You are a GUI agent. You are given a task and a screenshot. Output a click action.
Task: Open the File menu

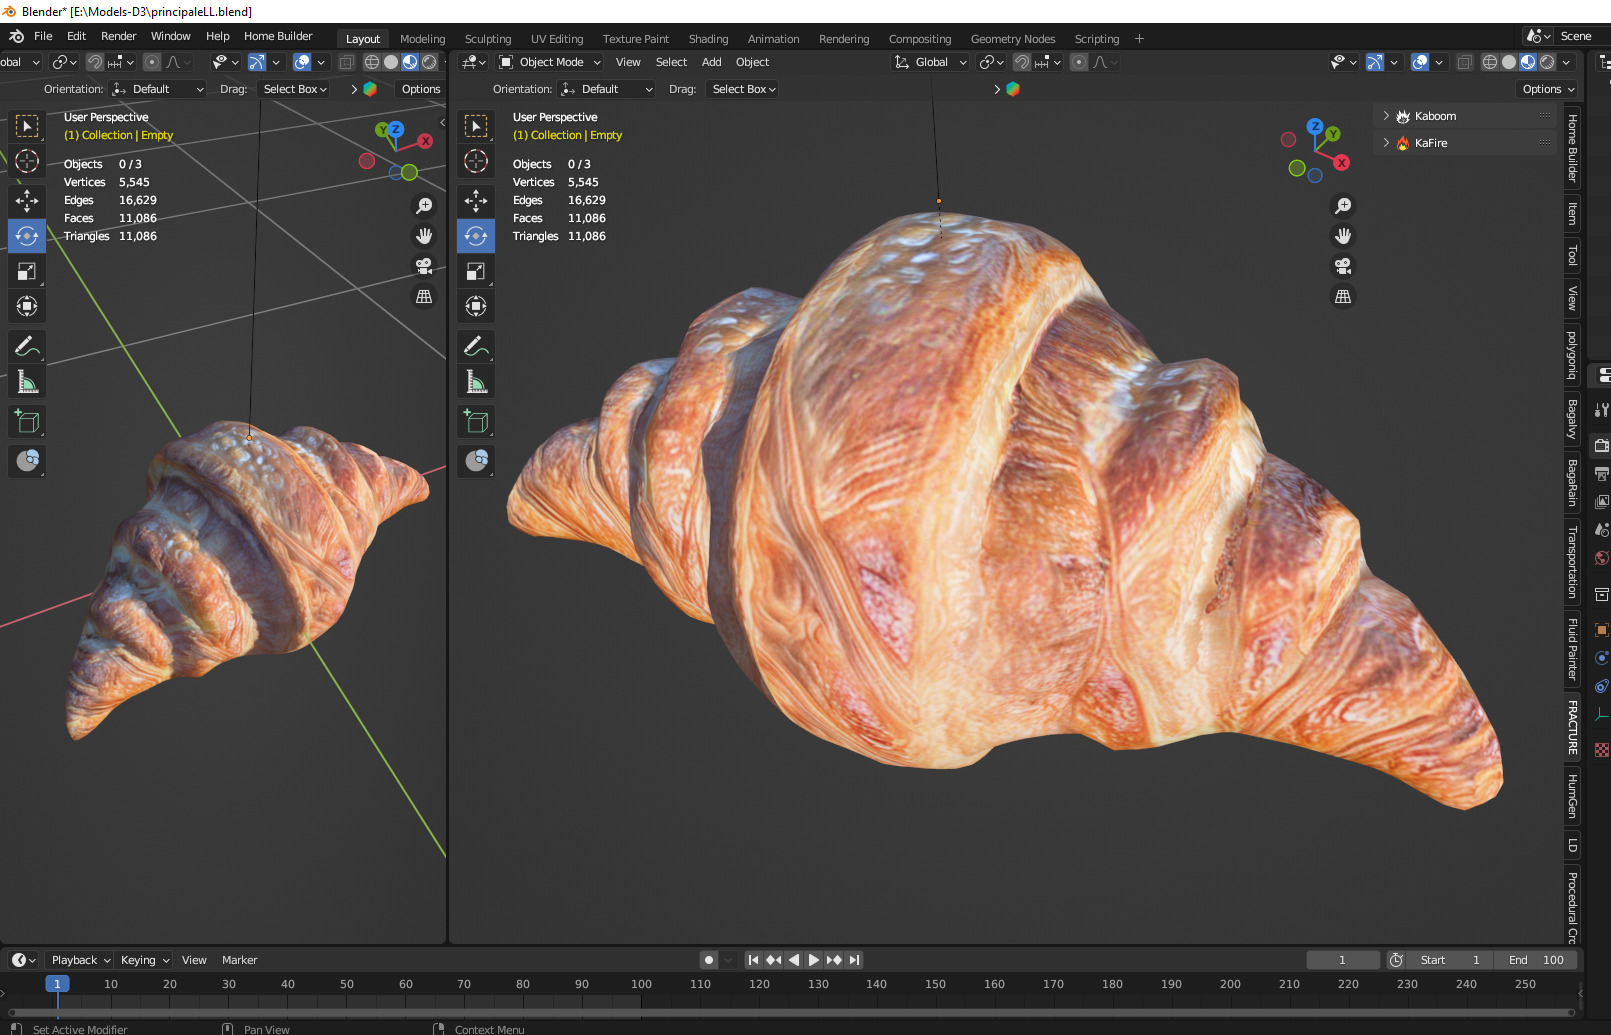click(x=43, y=36)
